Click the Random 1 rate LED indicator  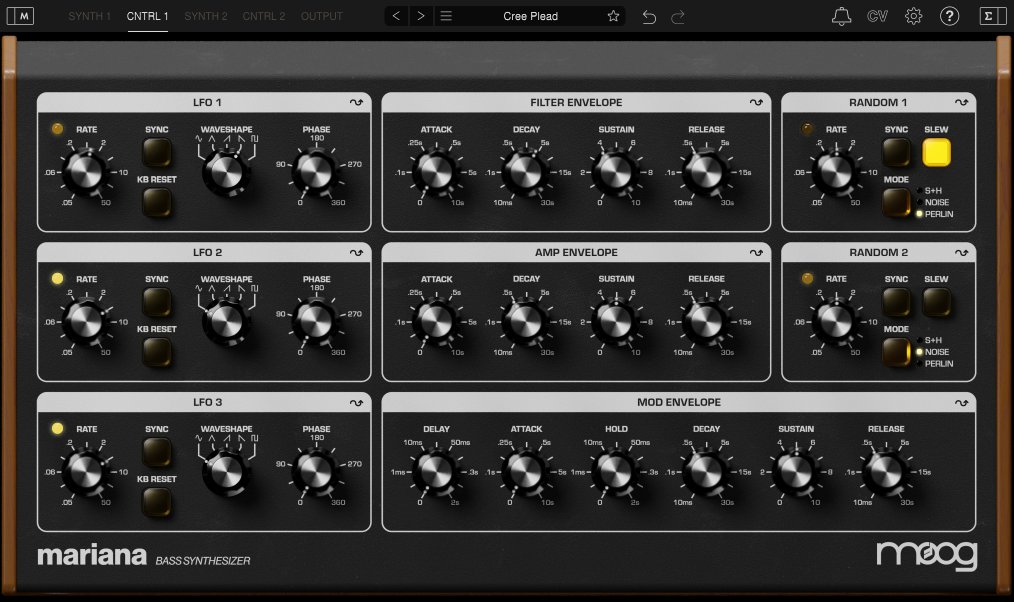point(807,129)
